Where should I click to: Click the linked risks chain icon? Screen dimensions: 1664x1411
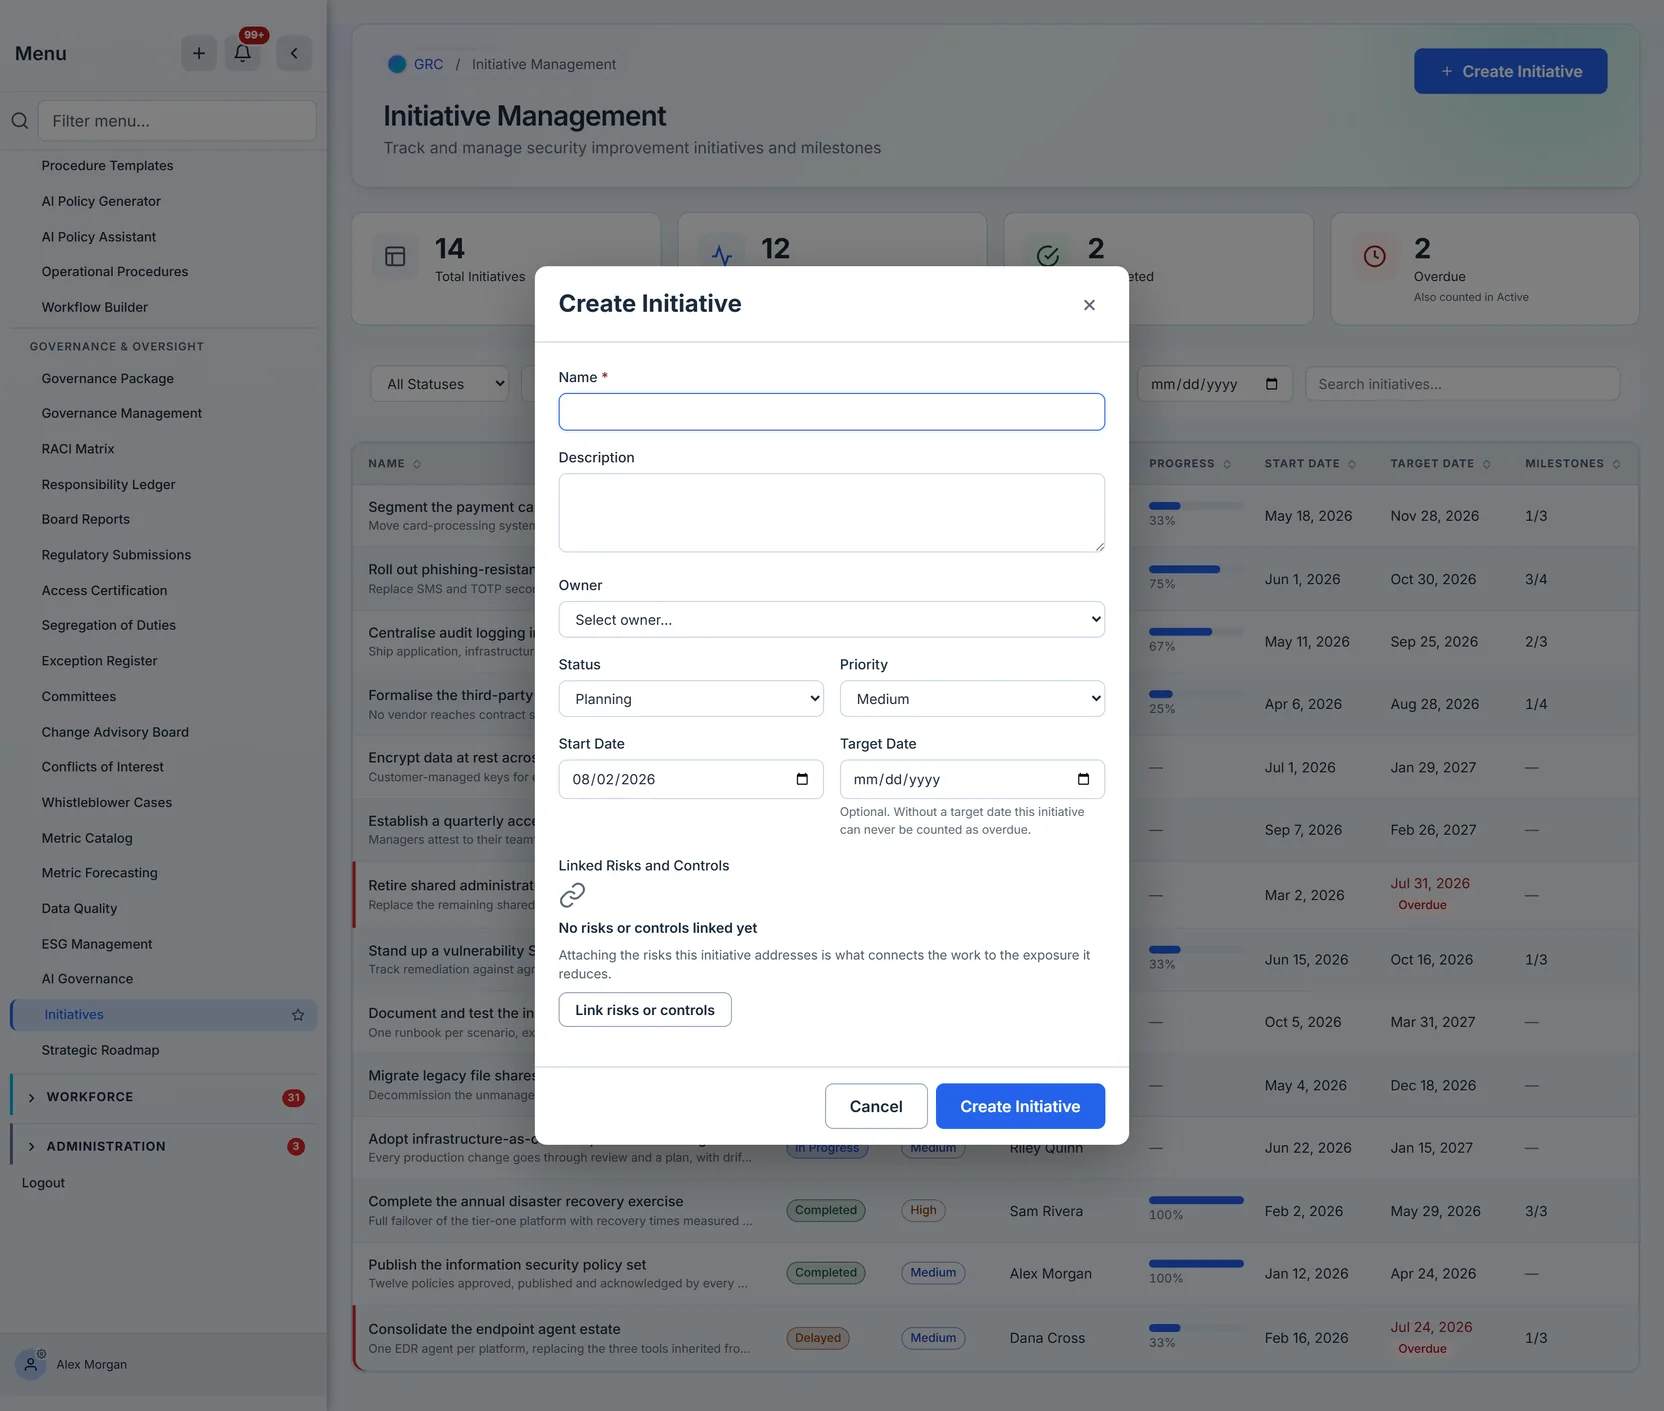(572, 895)
